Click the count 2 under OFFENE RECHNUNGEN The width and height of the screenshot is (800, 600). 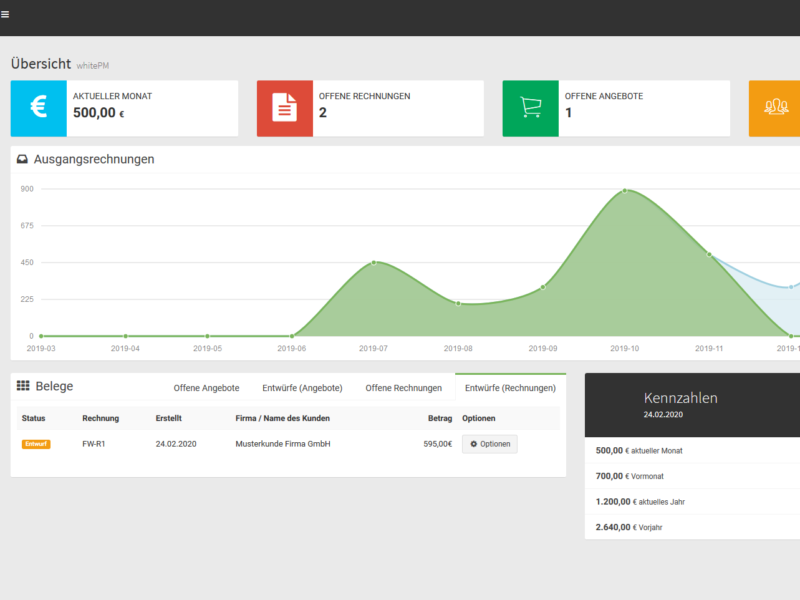click(x=323, y=113)
